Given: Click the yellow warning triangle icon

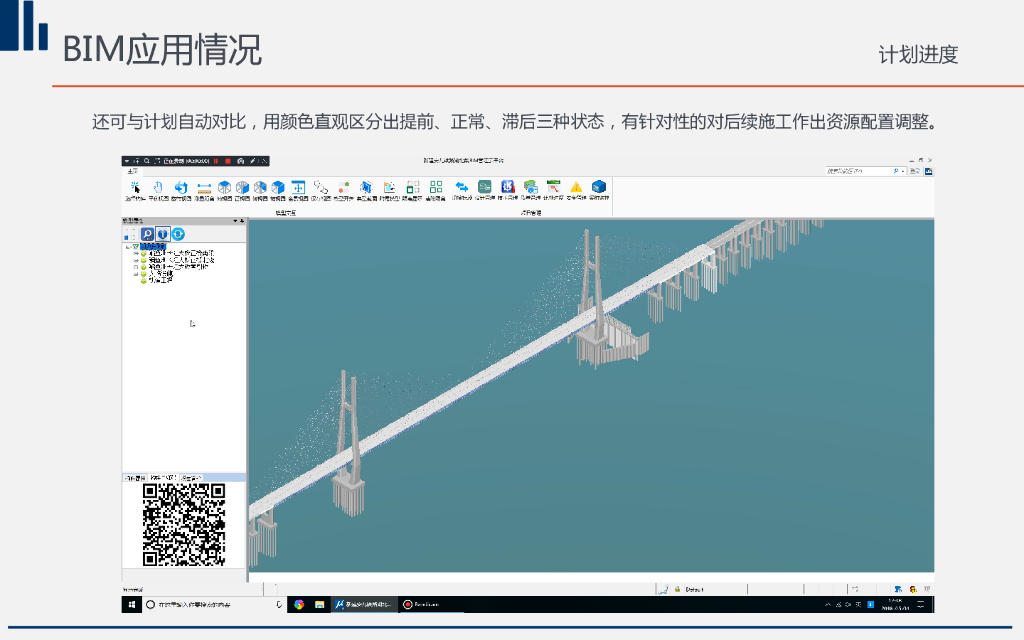Looking at the screenshot, I should tap(576, 187).
